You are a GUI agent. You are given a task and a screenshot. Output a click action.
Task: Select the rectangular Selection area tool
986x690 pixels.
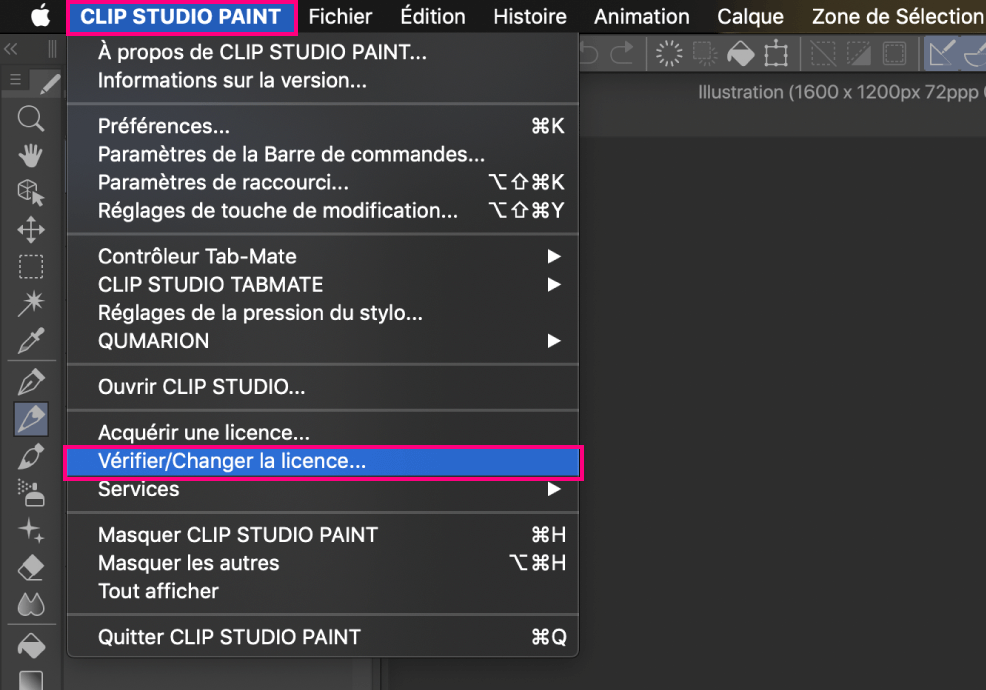[x=31, y=267]
